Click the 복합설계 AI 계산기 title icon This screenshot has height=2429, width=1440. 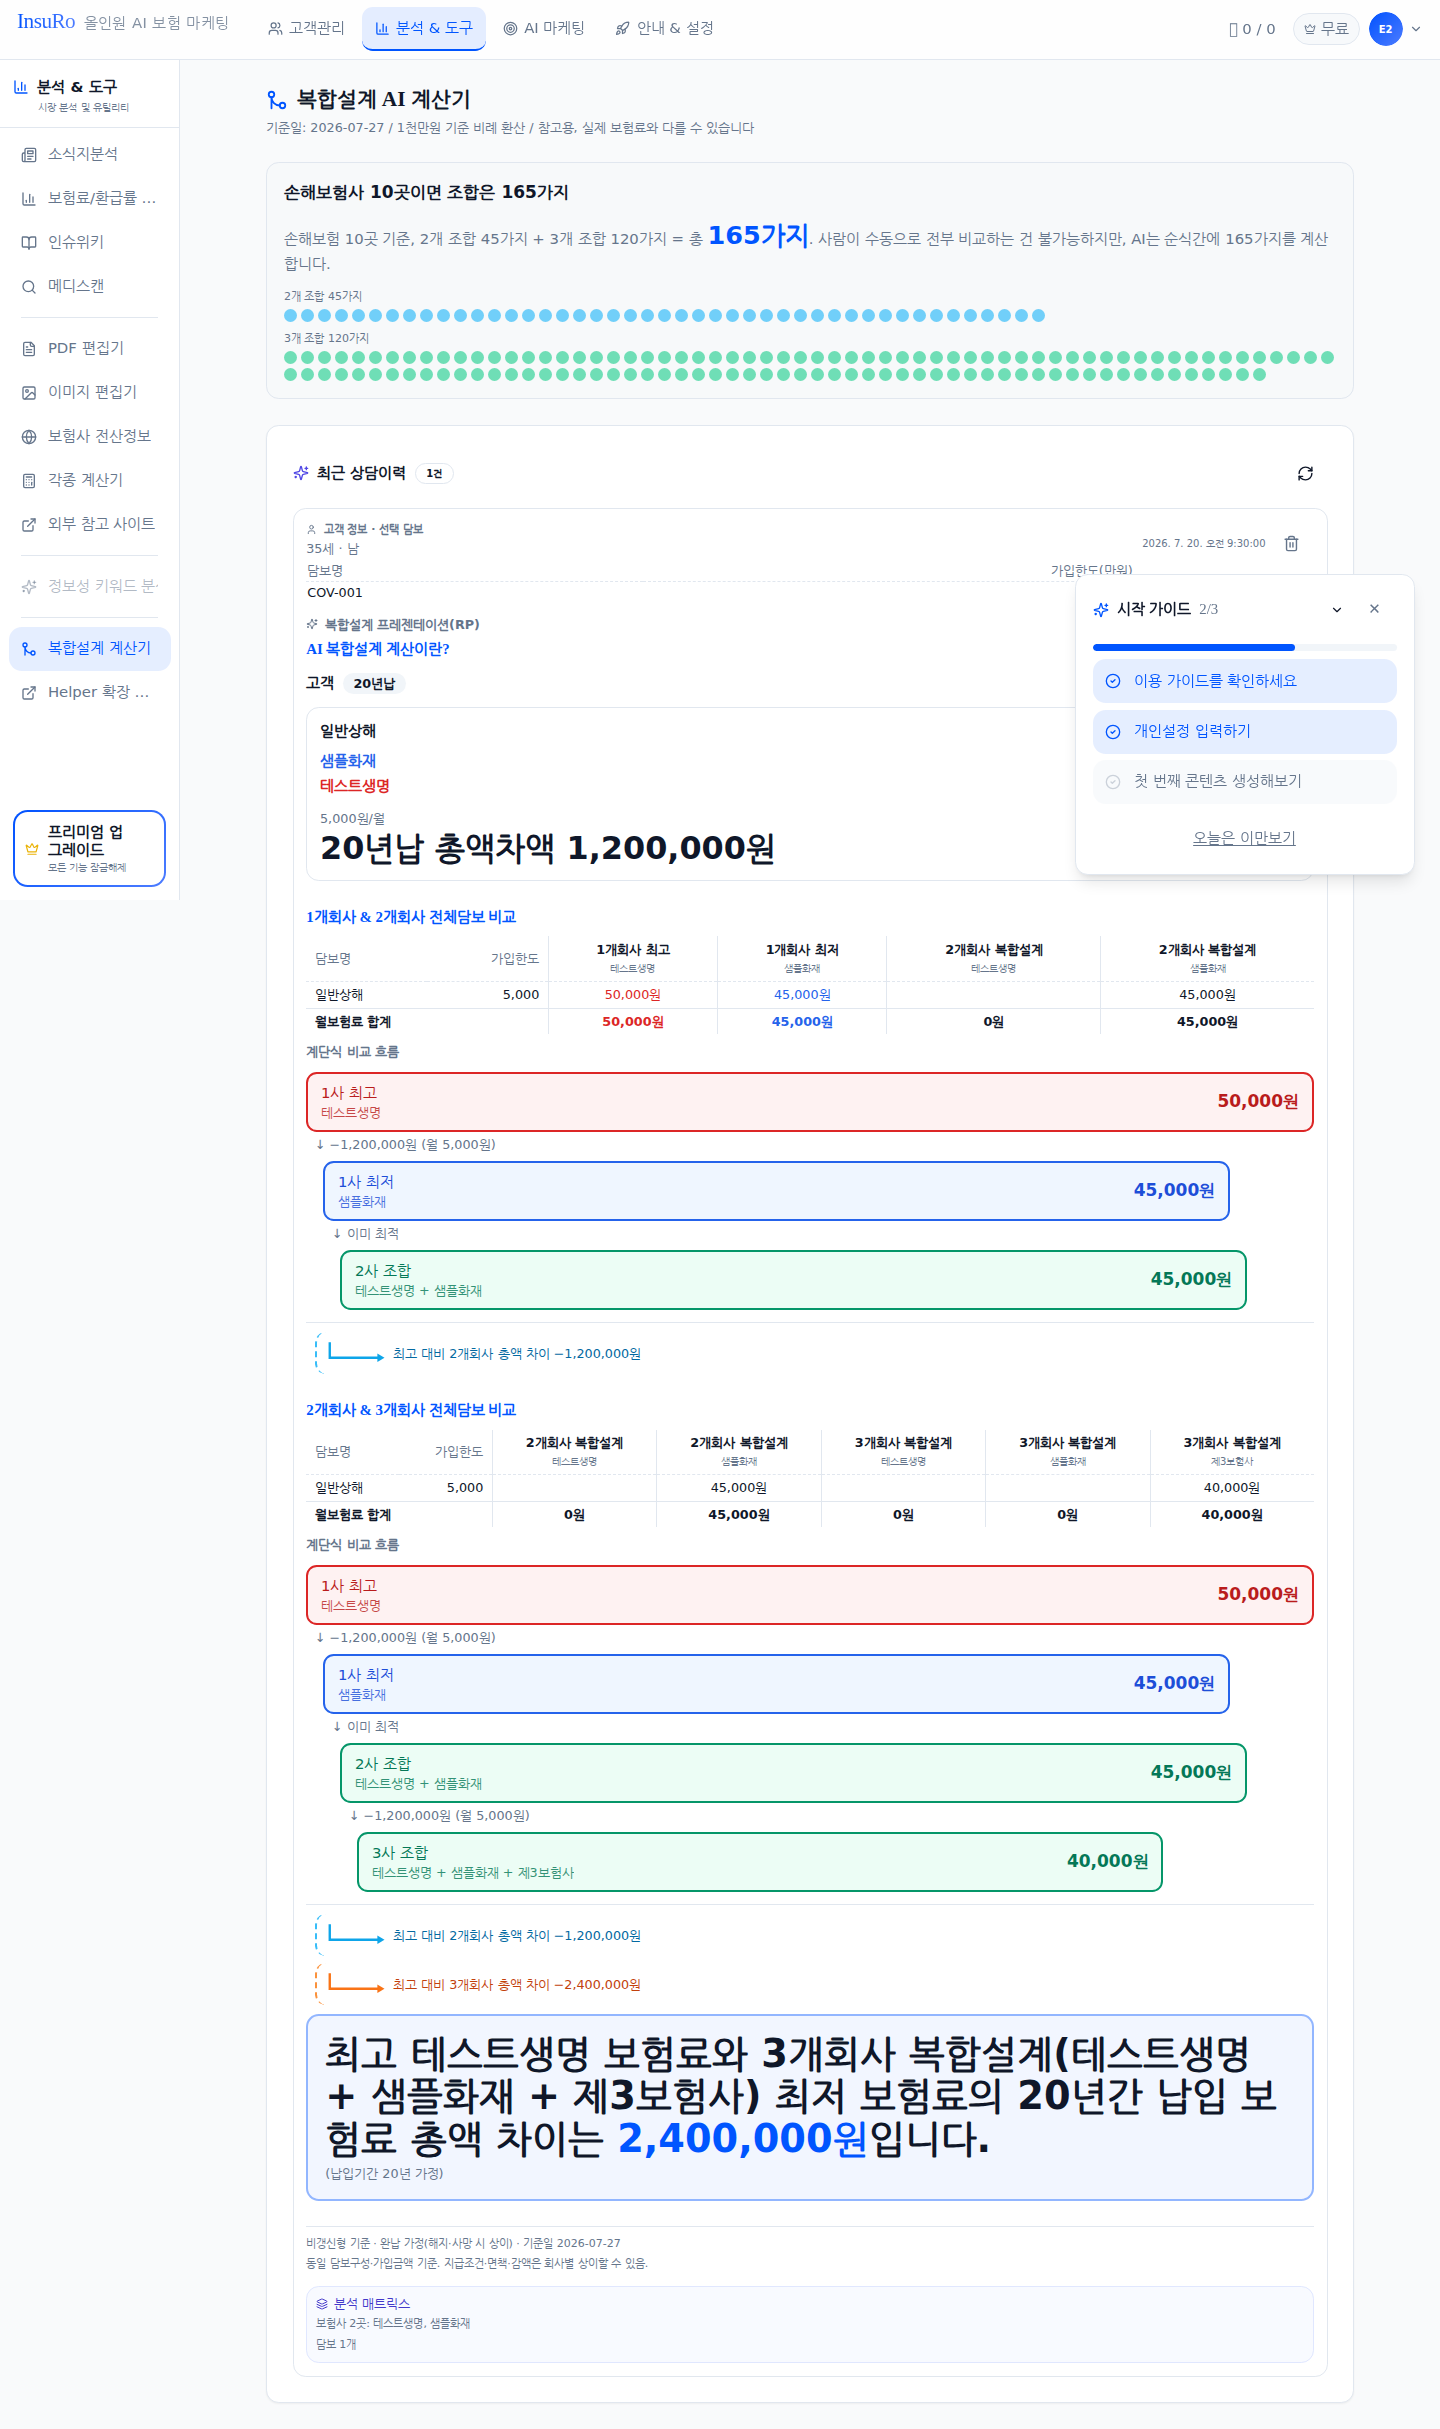277,100
